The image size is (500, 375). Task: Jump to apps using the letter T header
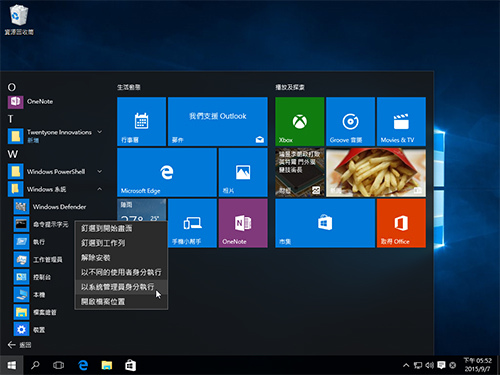point(11,119)
